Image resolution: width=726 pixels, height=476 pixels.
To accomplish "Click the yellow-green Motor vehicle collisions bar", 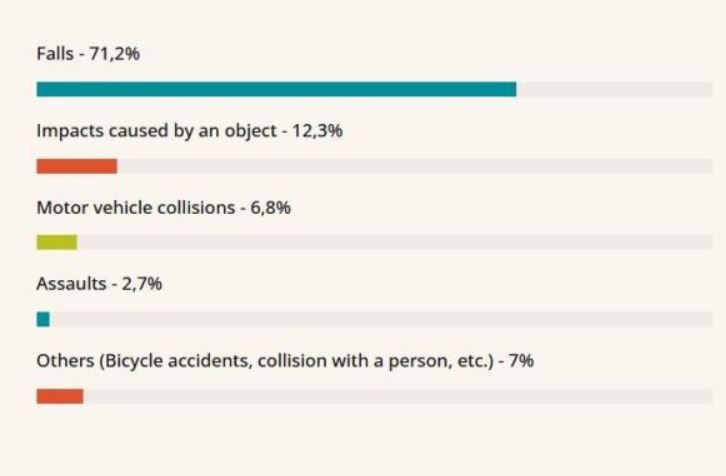I will [56, 242].
